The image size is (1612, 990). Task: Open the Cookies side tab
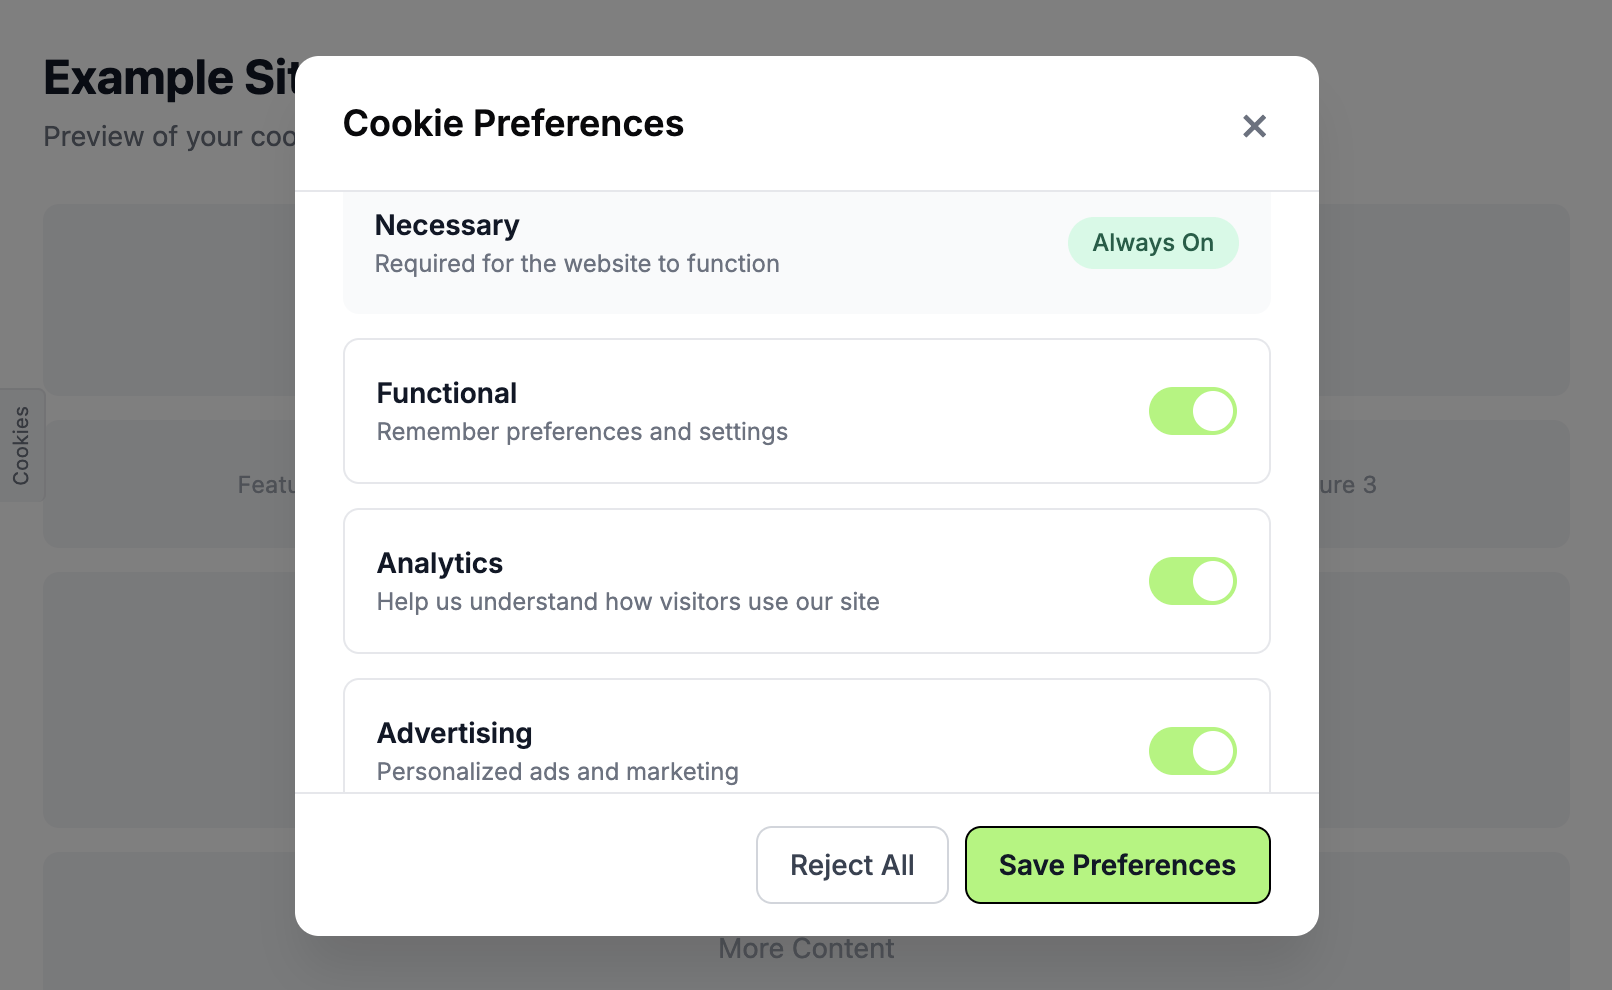pos(21,445)
